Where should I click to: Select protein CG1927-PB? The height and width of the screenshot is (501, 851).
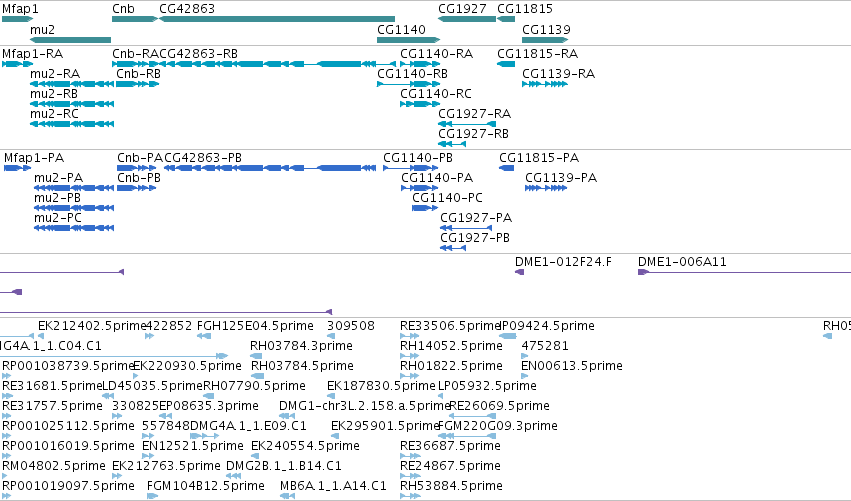pos(453,249)
